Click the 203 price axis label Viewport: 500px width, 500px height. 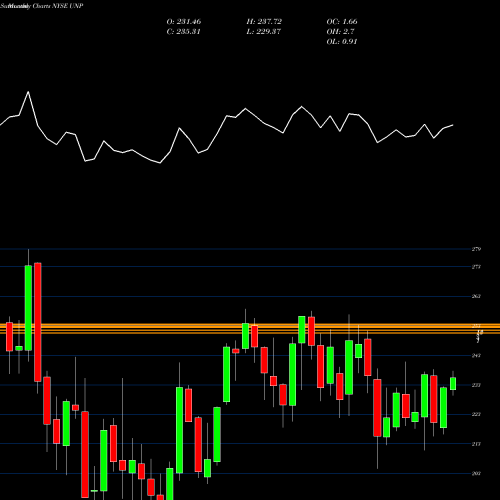pos(476,473)
